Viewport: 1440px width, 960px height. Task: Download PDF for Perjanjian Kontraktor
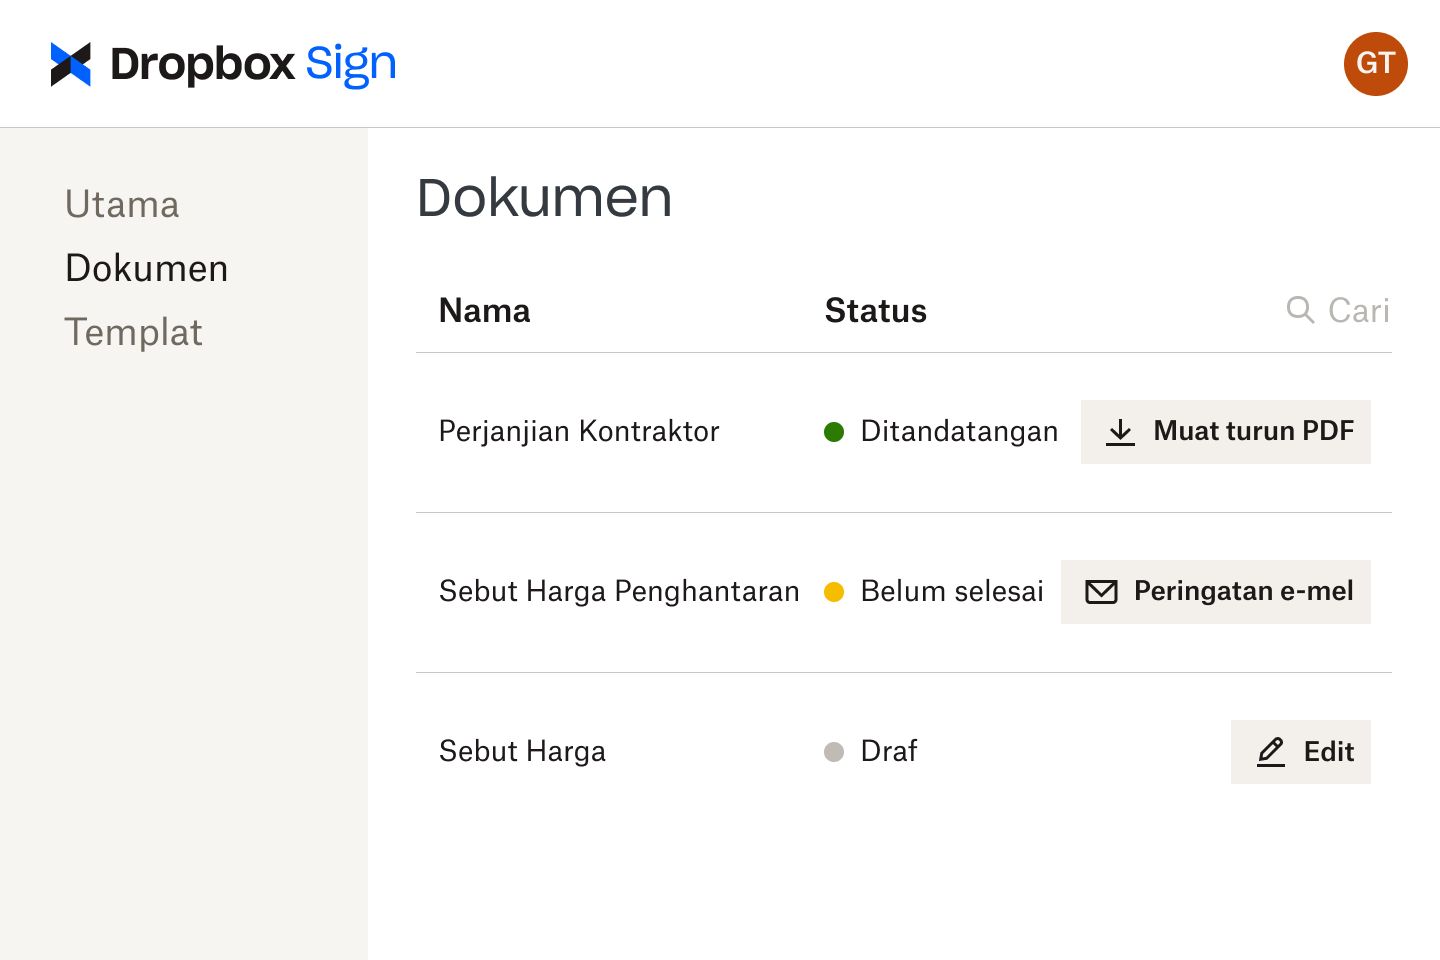1226,432
